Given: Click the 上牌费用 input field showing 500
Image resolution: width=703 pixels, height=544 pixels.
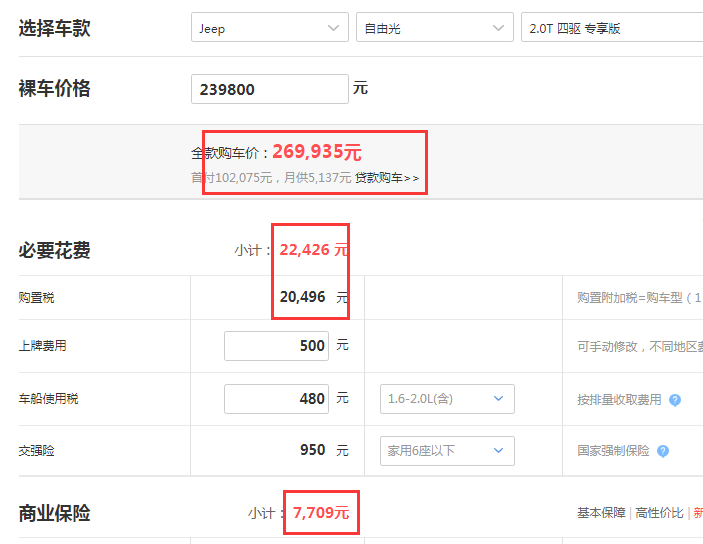Looking at the screenshot, I should [276, 346].
